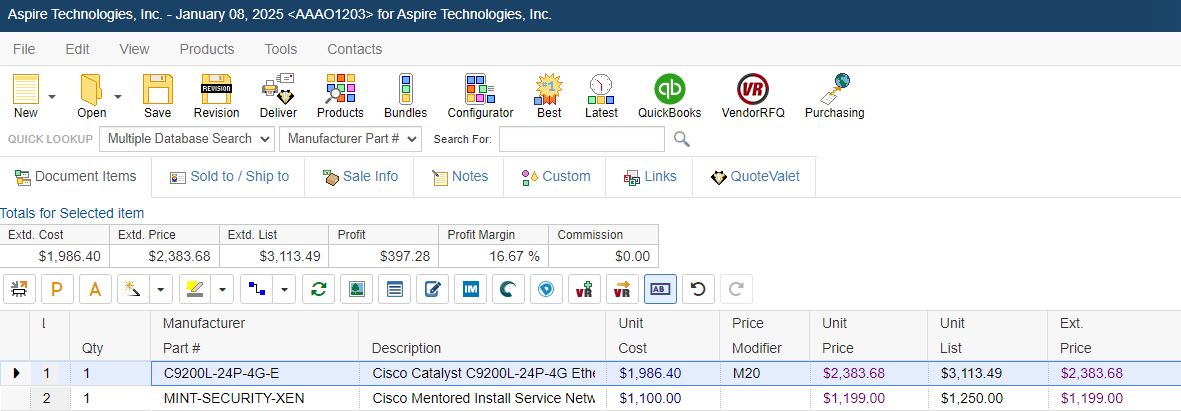Click the Deliver icon
Screen dimensions: 1181x411
(278, 95)
